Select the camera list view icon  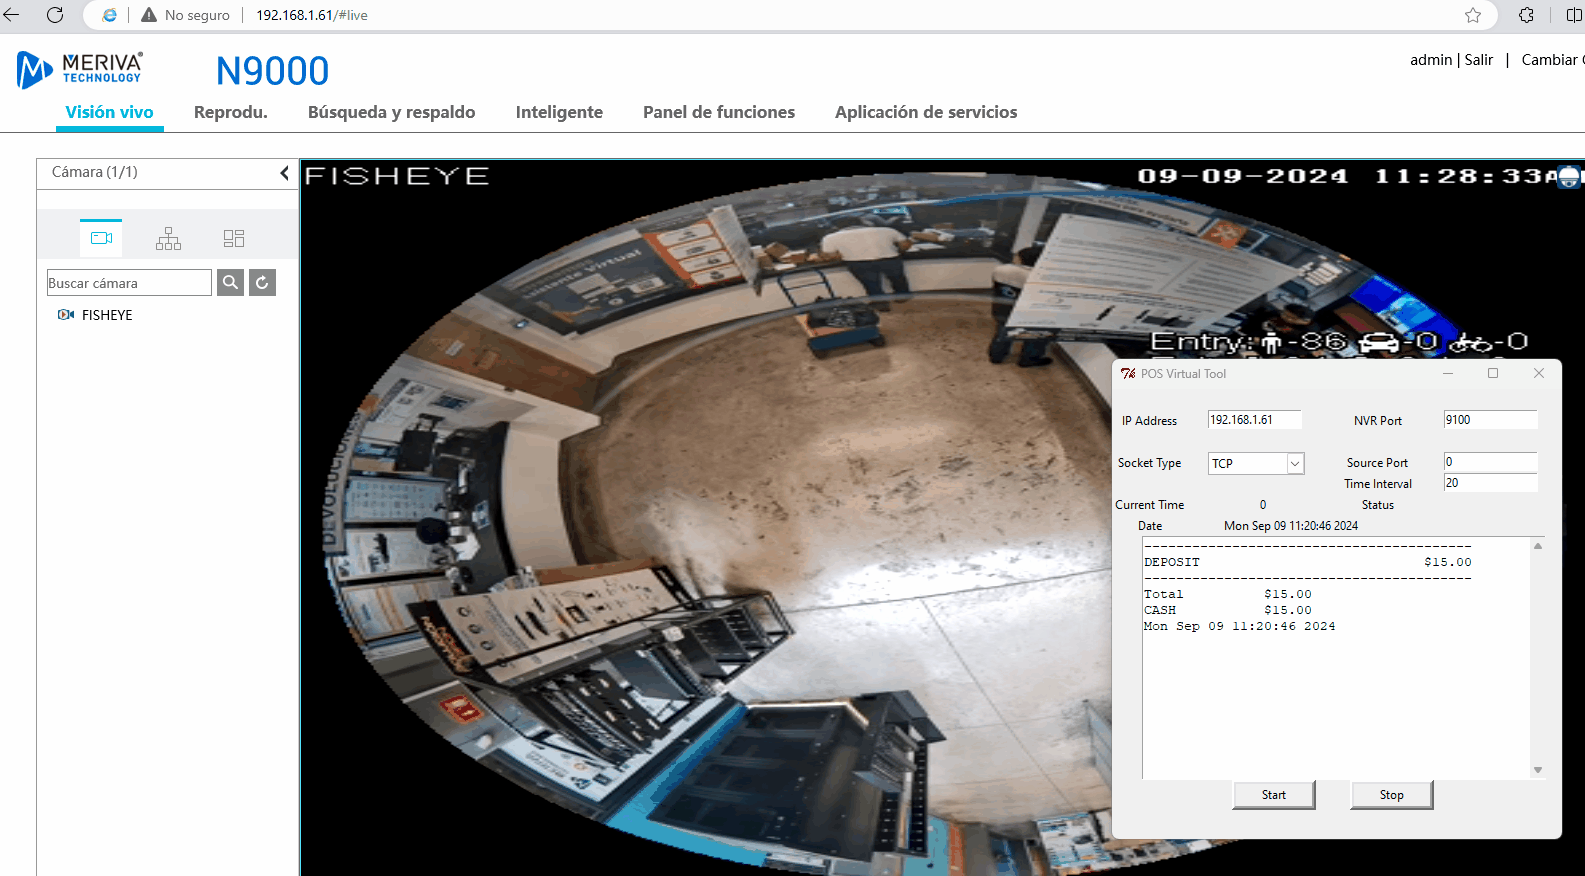click(x=101, y=238)
